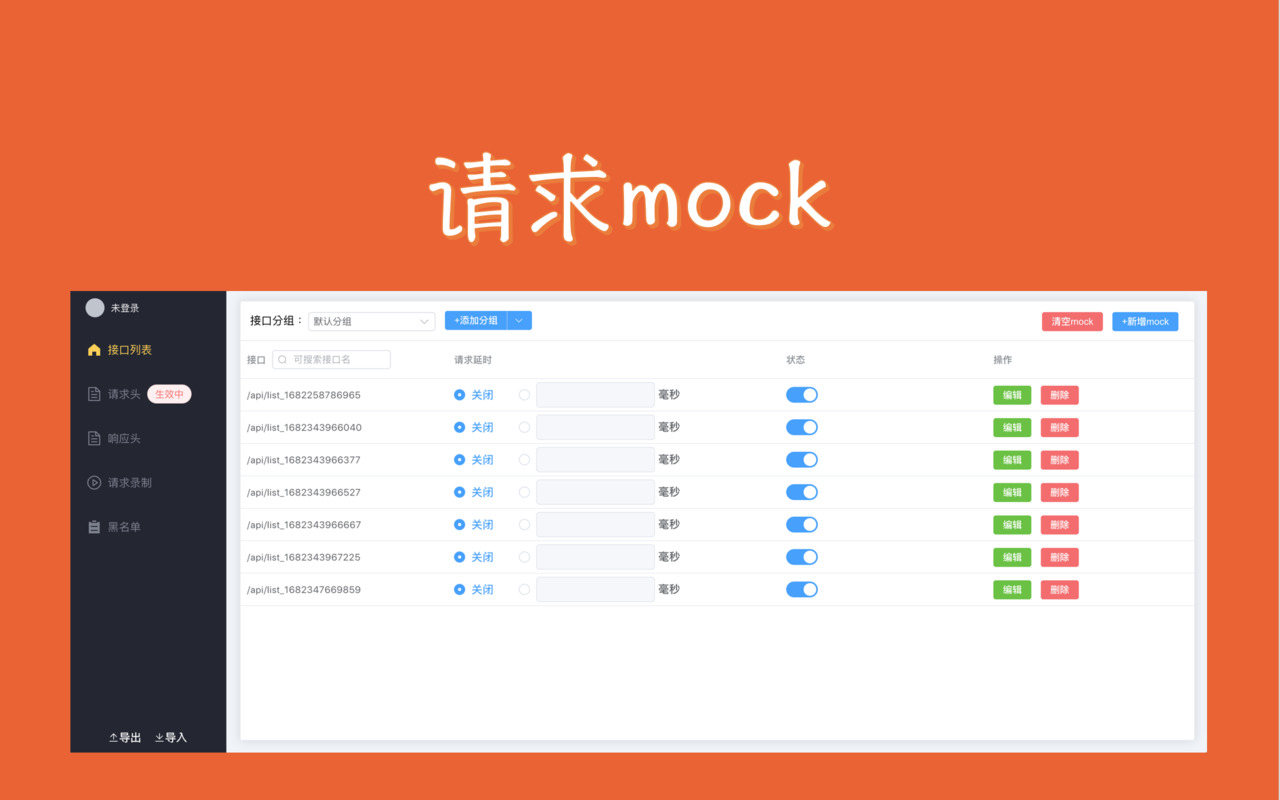Screen dimensions: 1280x800
Task: Click 删除 for list_1682347669859
Action: click(x=1060, y=590)
